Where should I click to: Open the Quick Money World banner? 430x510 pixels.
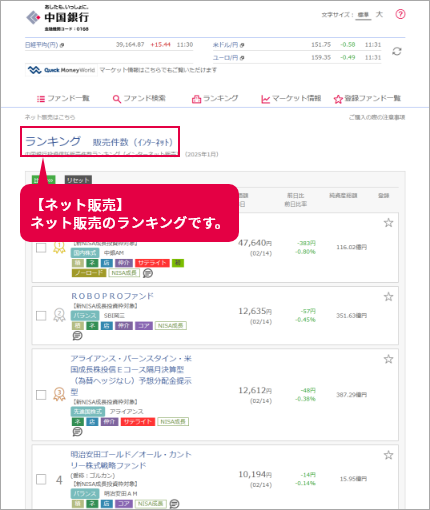click(61, 70)
